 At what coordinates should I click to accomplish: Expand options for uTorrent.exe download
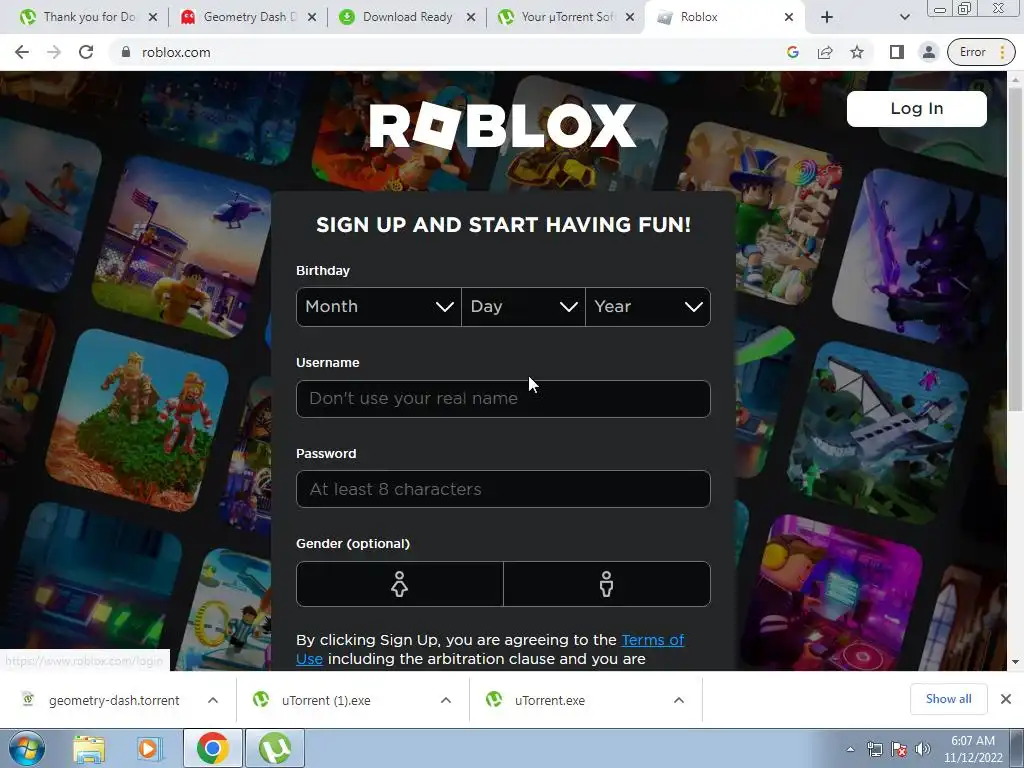coord(679,700)
